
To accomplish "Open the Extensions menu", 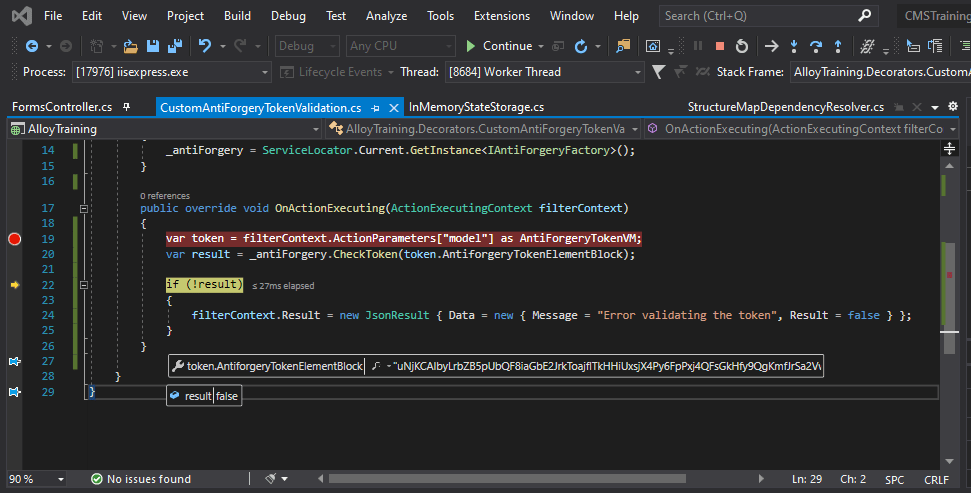I will pyautogui.click(x=502, y=16).
